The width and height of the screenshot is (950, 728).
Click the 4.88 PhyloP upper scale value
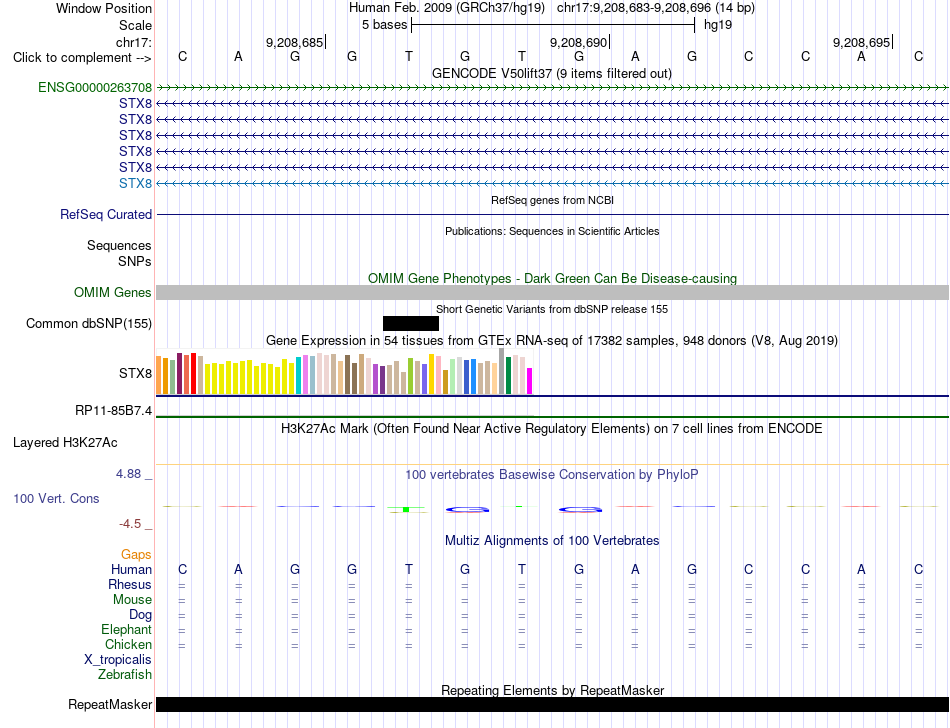128,474
